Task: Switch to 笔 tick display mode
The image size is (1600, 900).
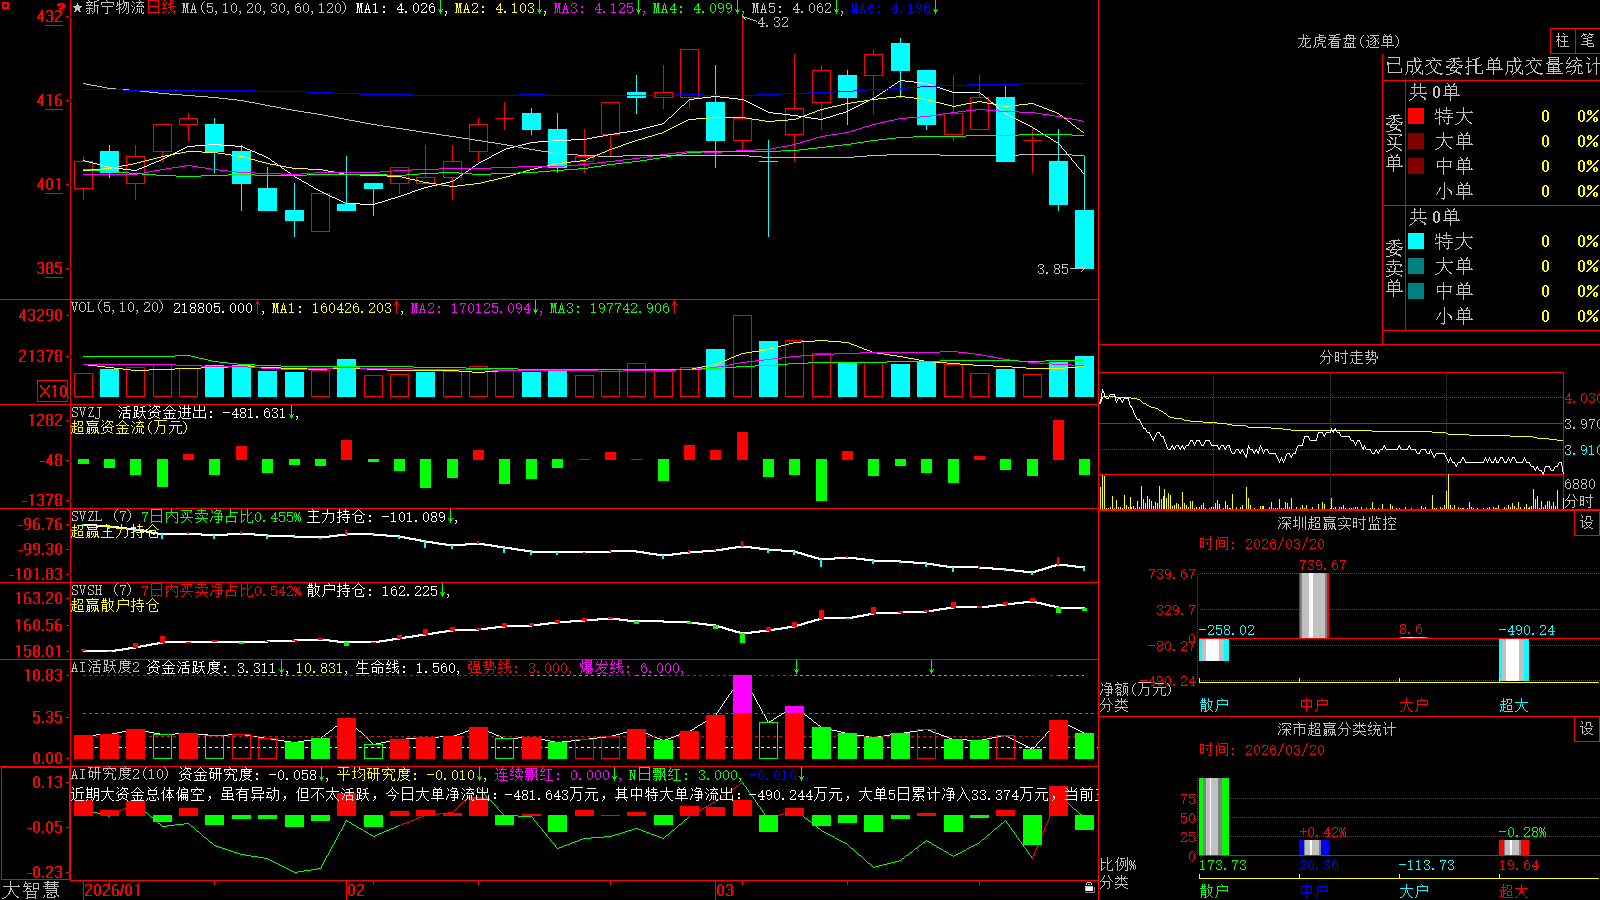Action: point(1588,40)
